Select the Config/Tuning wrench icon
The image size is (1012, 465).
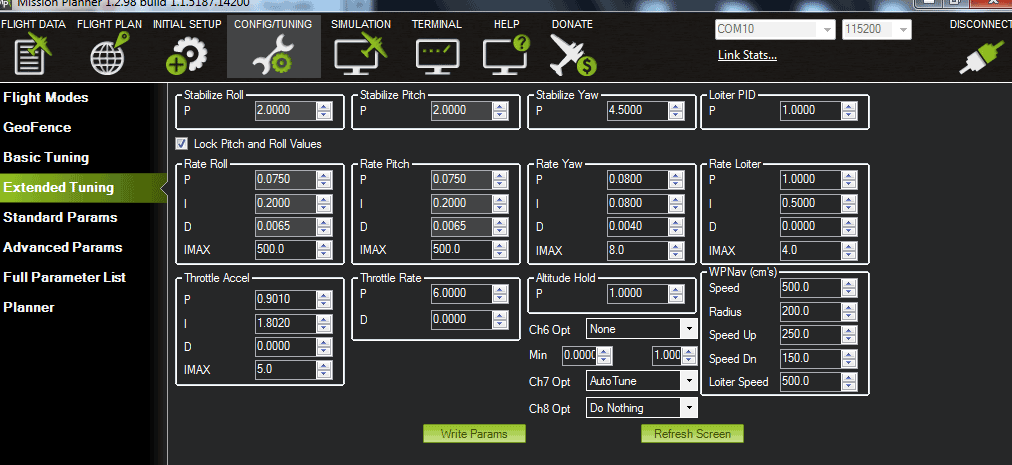(x=273, y=56)
